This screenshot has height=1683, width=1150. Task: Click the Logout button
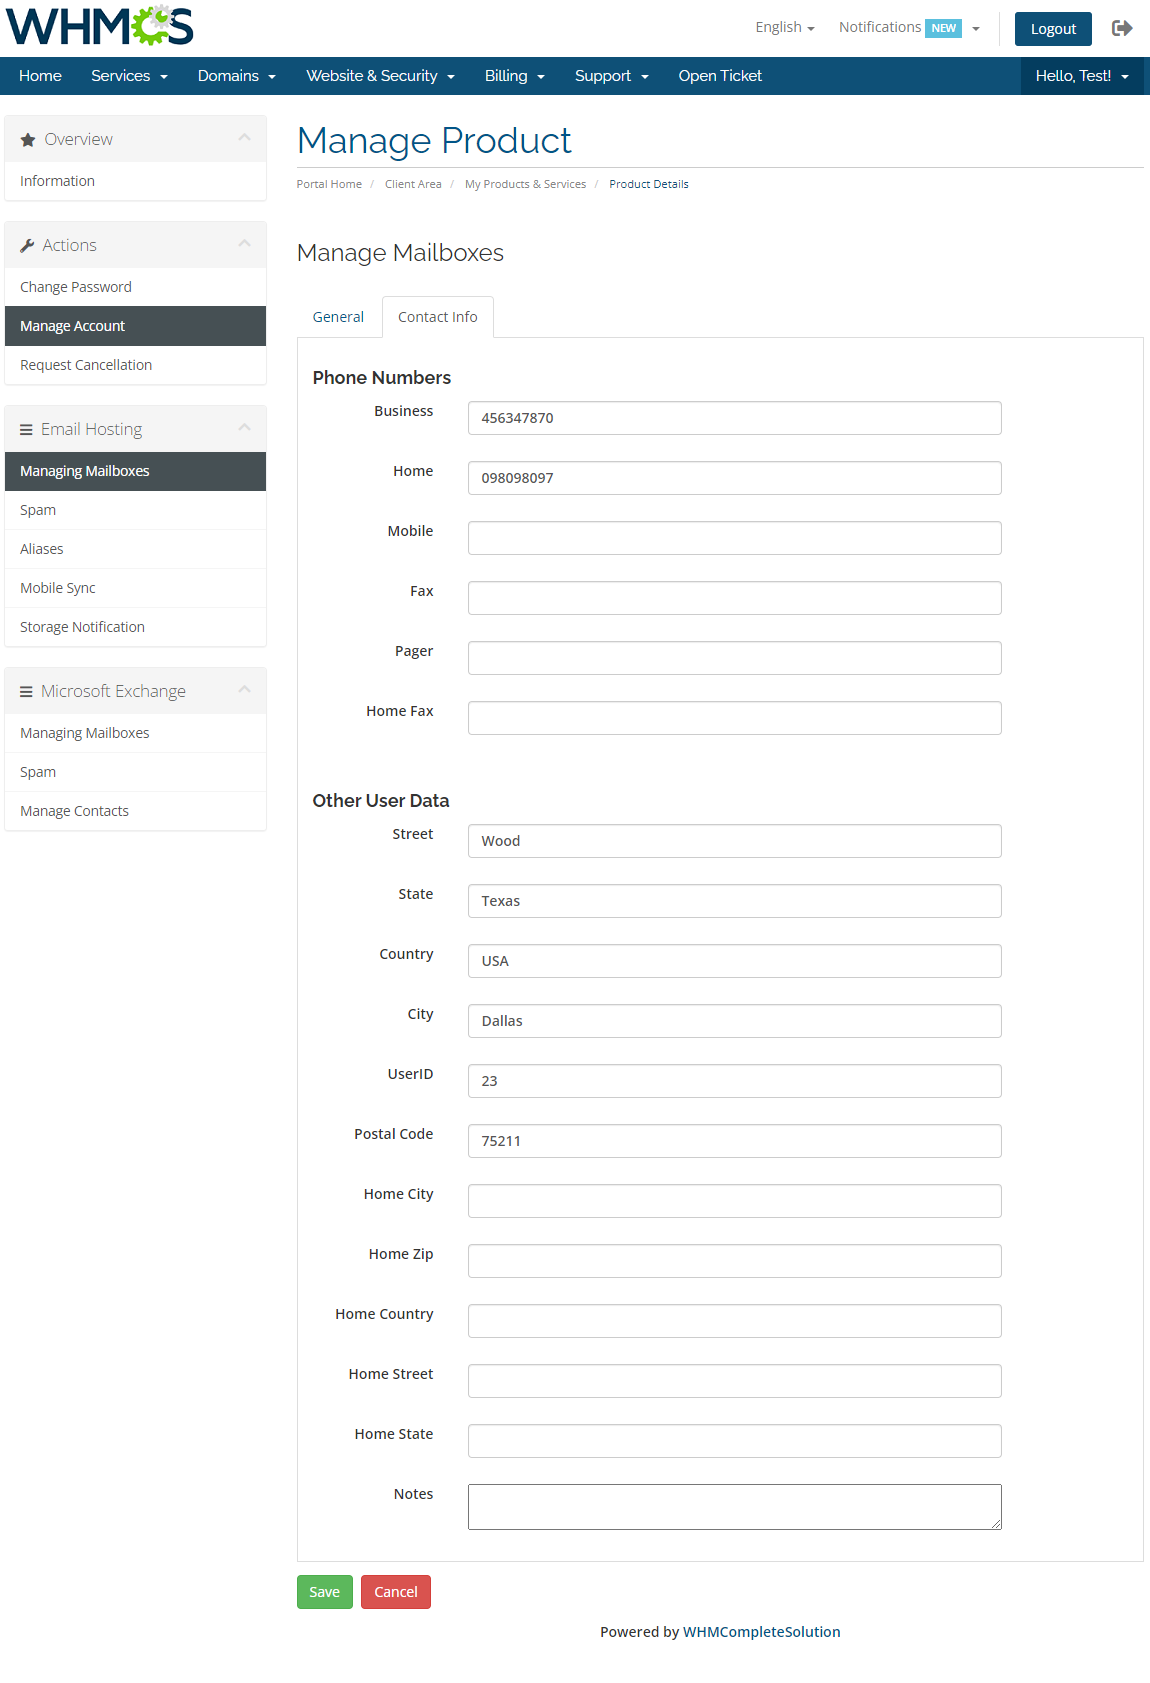point(1053,29)
